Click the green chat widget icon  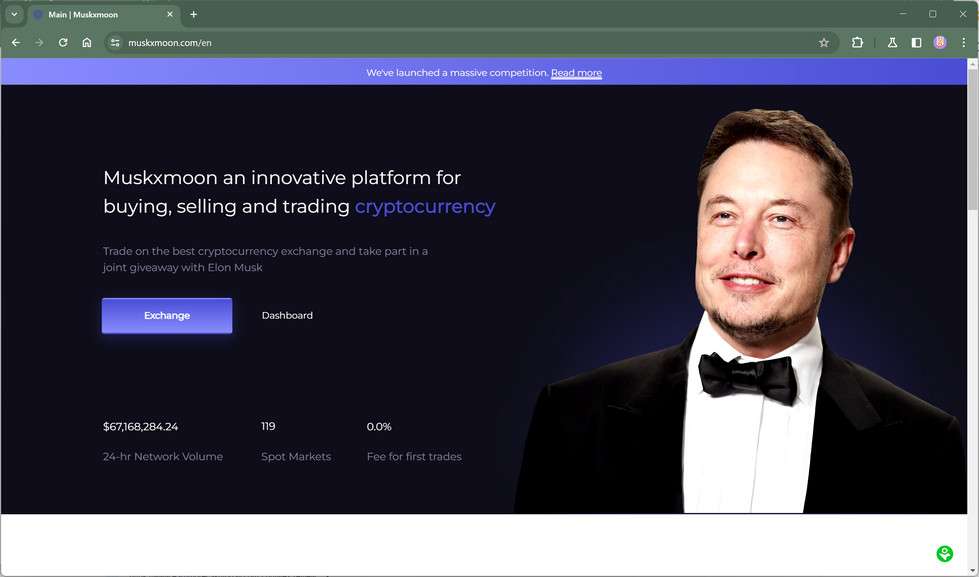pos(944,554)
